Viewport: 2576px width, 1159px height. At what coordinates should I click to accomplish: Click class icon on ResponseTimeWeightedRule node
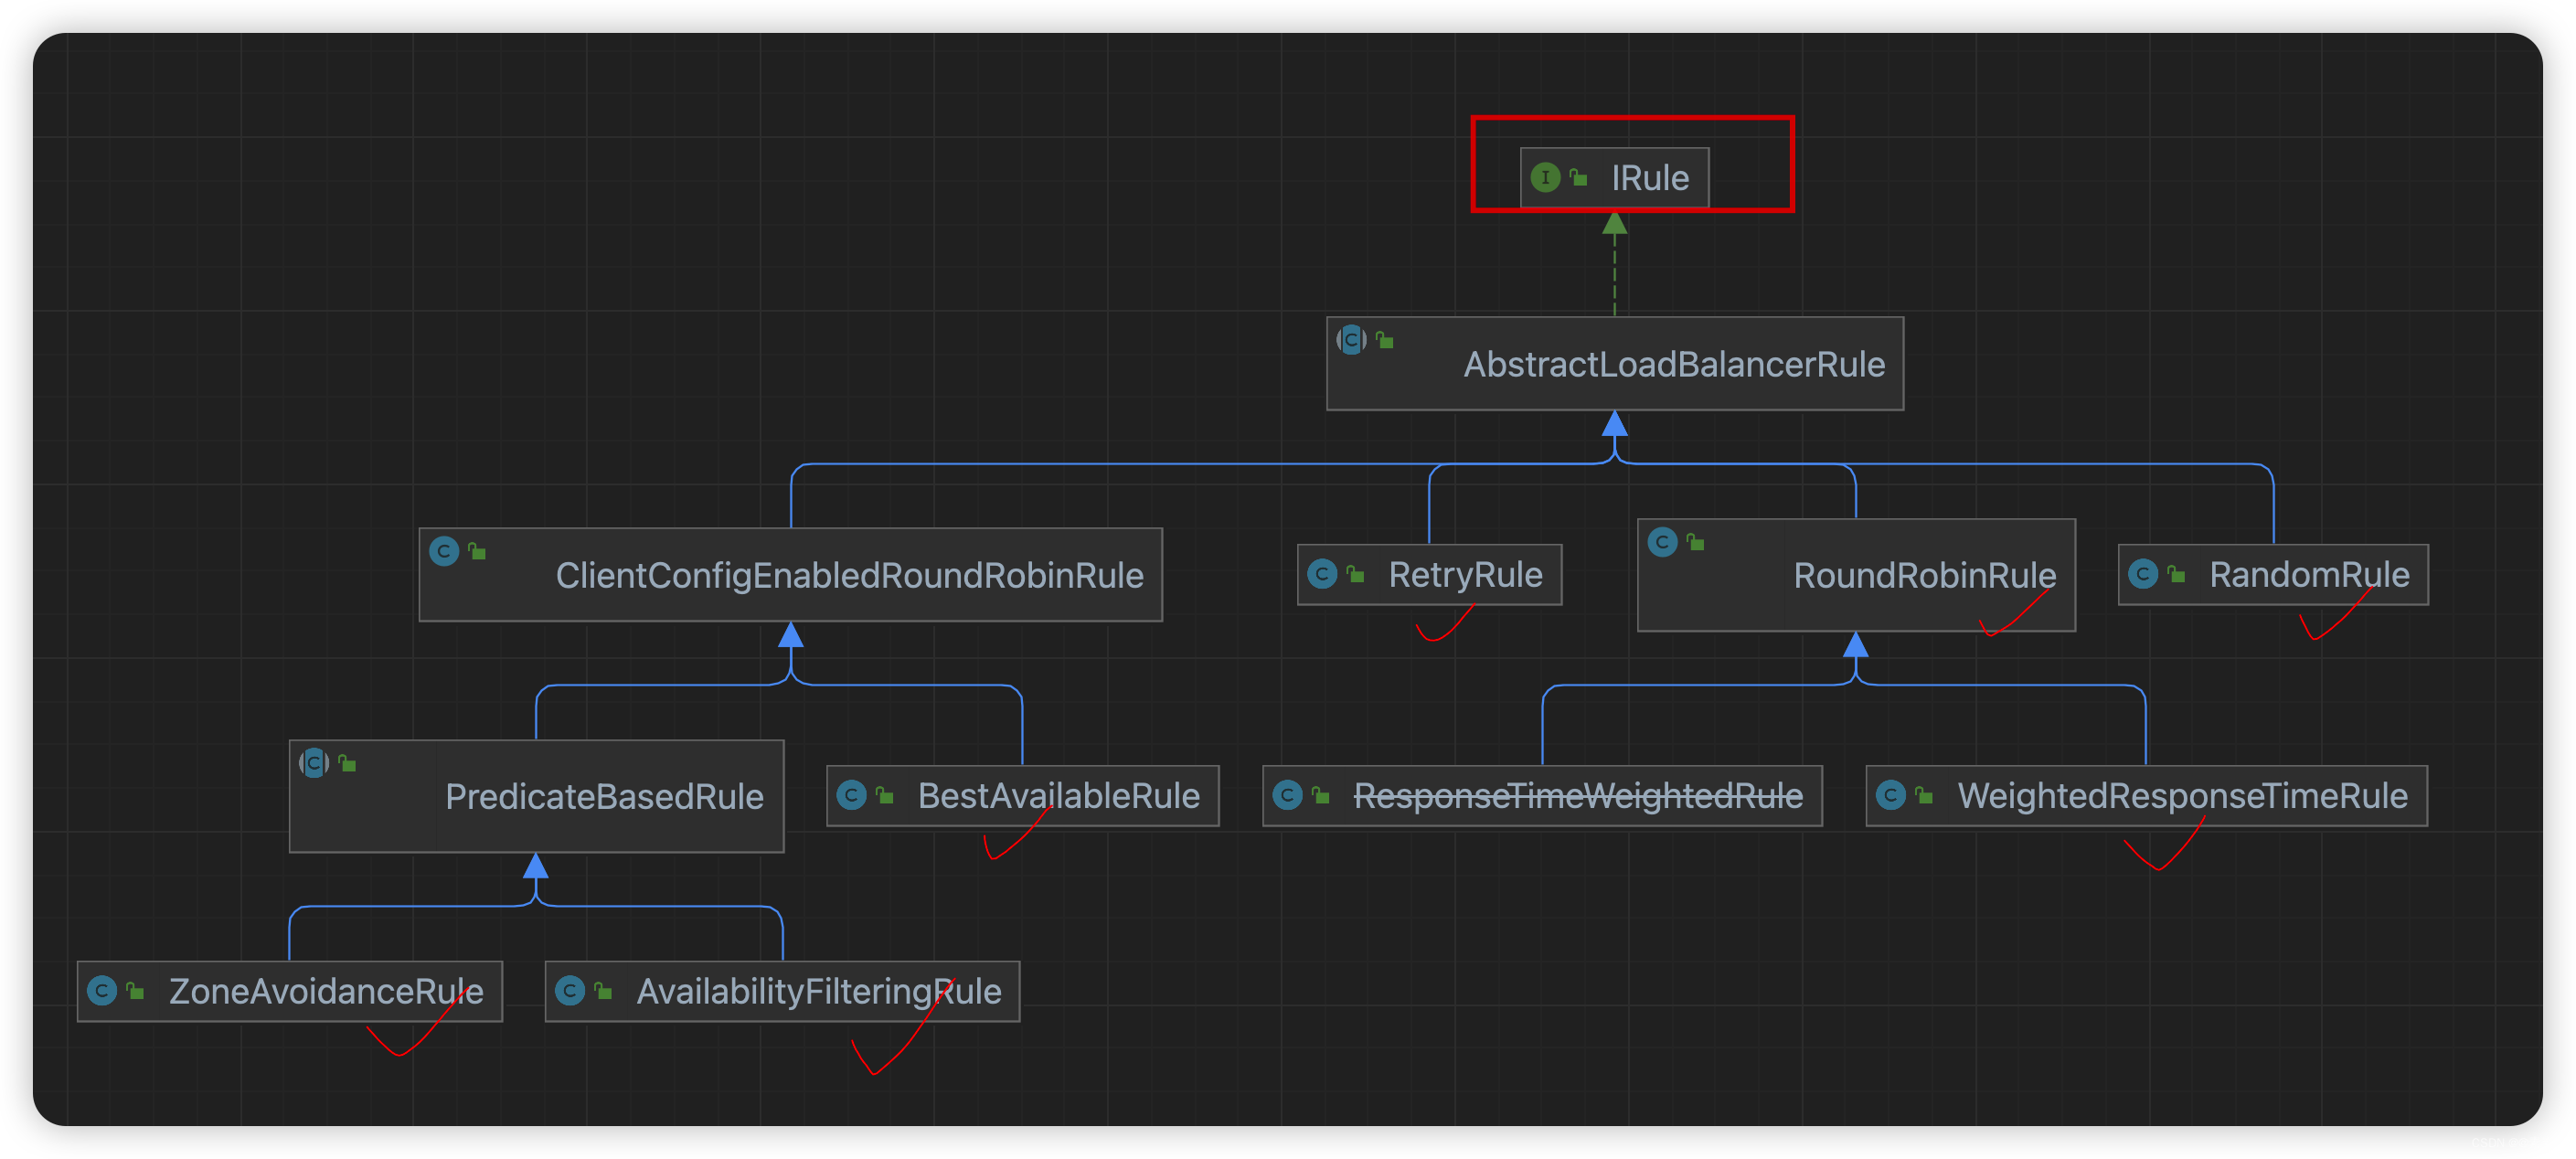point(1287,795)
